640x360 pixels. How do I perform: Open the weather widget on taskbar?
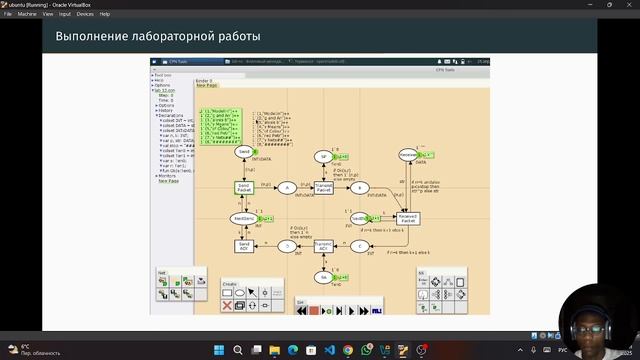[35, 350]
